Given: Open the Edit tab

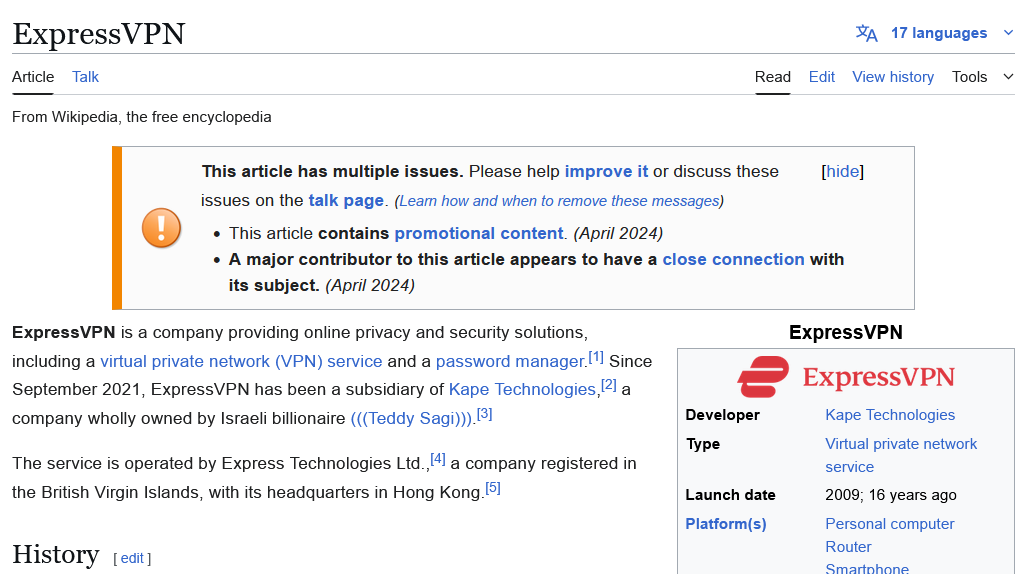Looking at the screenshot, I should [x=821, y=77].
